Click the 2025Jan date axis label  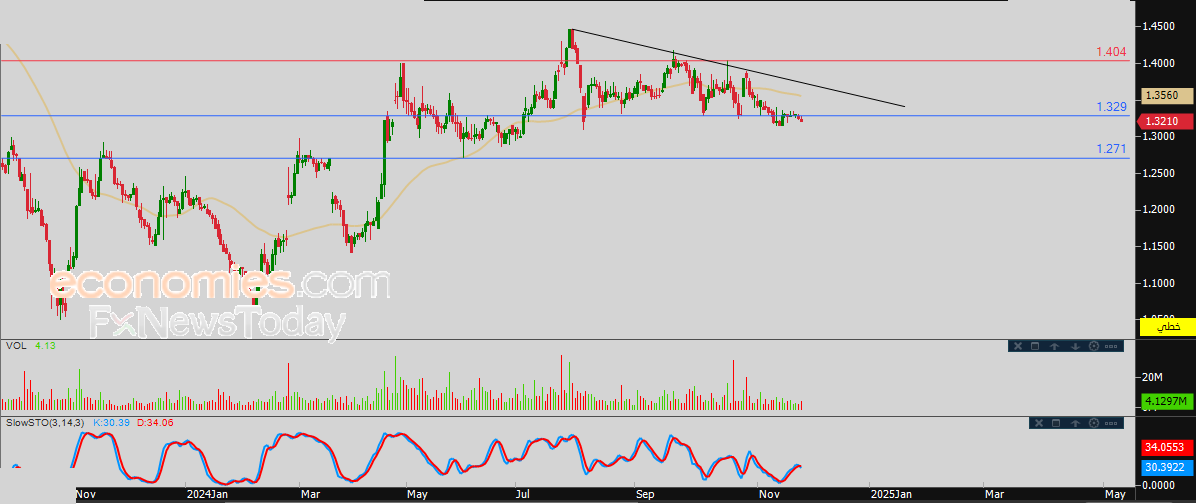point(891,495)
